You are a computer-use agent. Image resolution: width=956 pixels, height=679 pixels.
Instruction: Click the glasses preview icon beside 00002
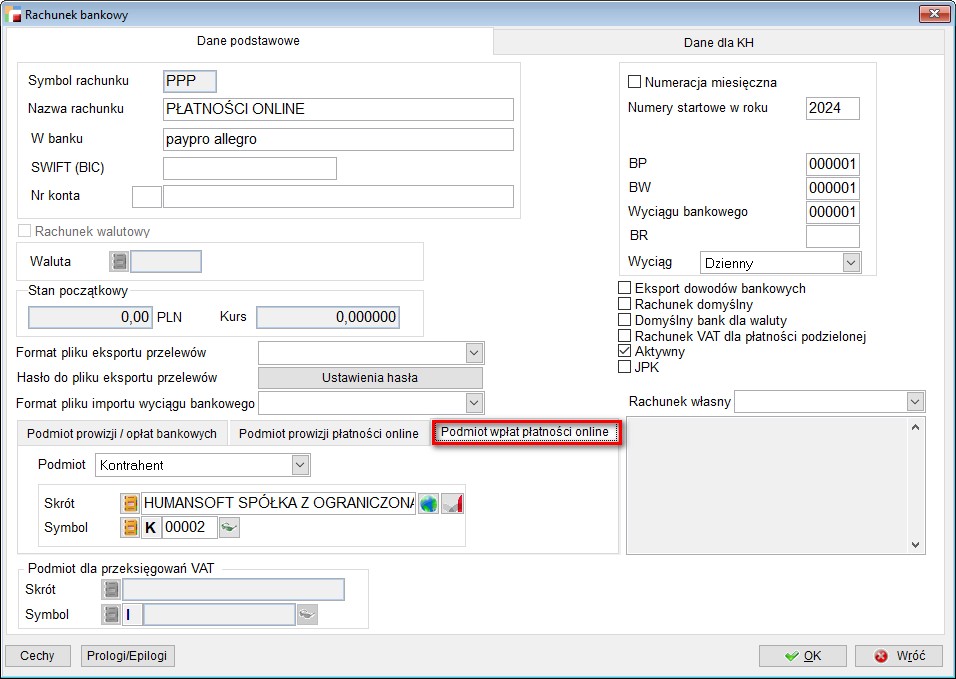point(230,527)
